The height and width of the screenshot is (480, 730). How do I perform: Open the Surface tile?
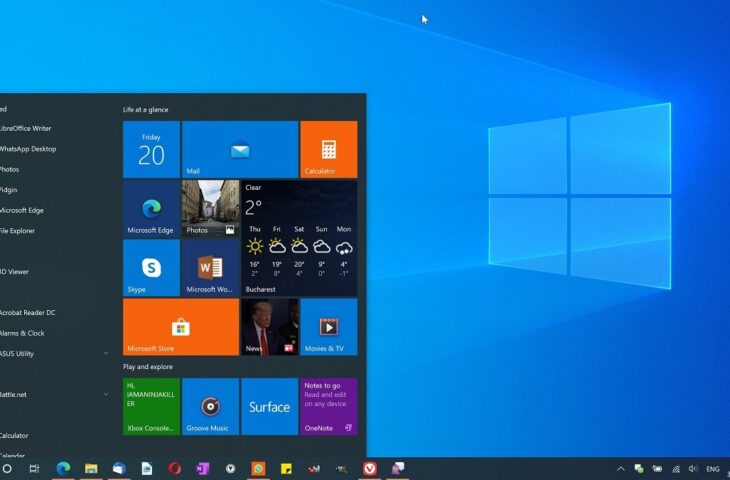click(x=270, y=406)
